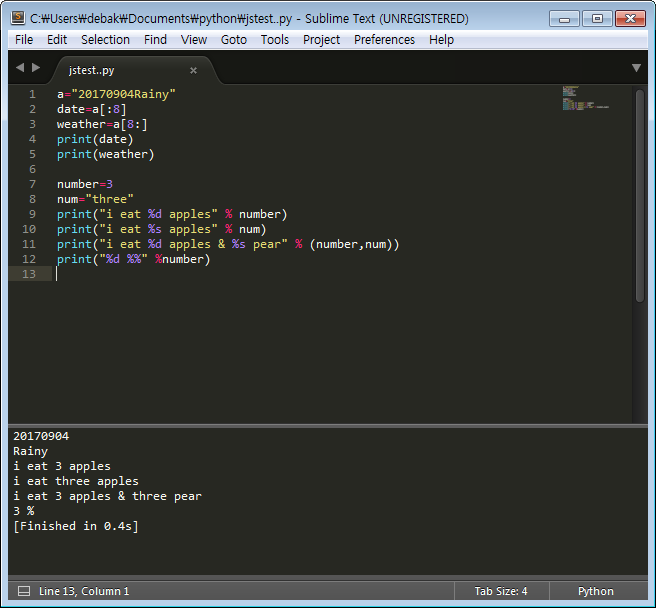Open the tab list dropdown arrow
This screenshot has width=656, height=608.
[636, 68]
